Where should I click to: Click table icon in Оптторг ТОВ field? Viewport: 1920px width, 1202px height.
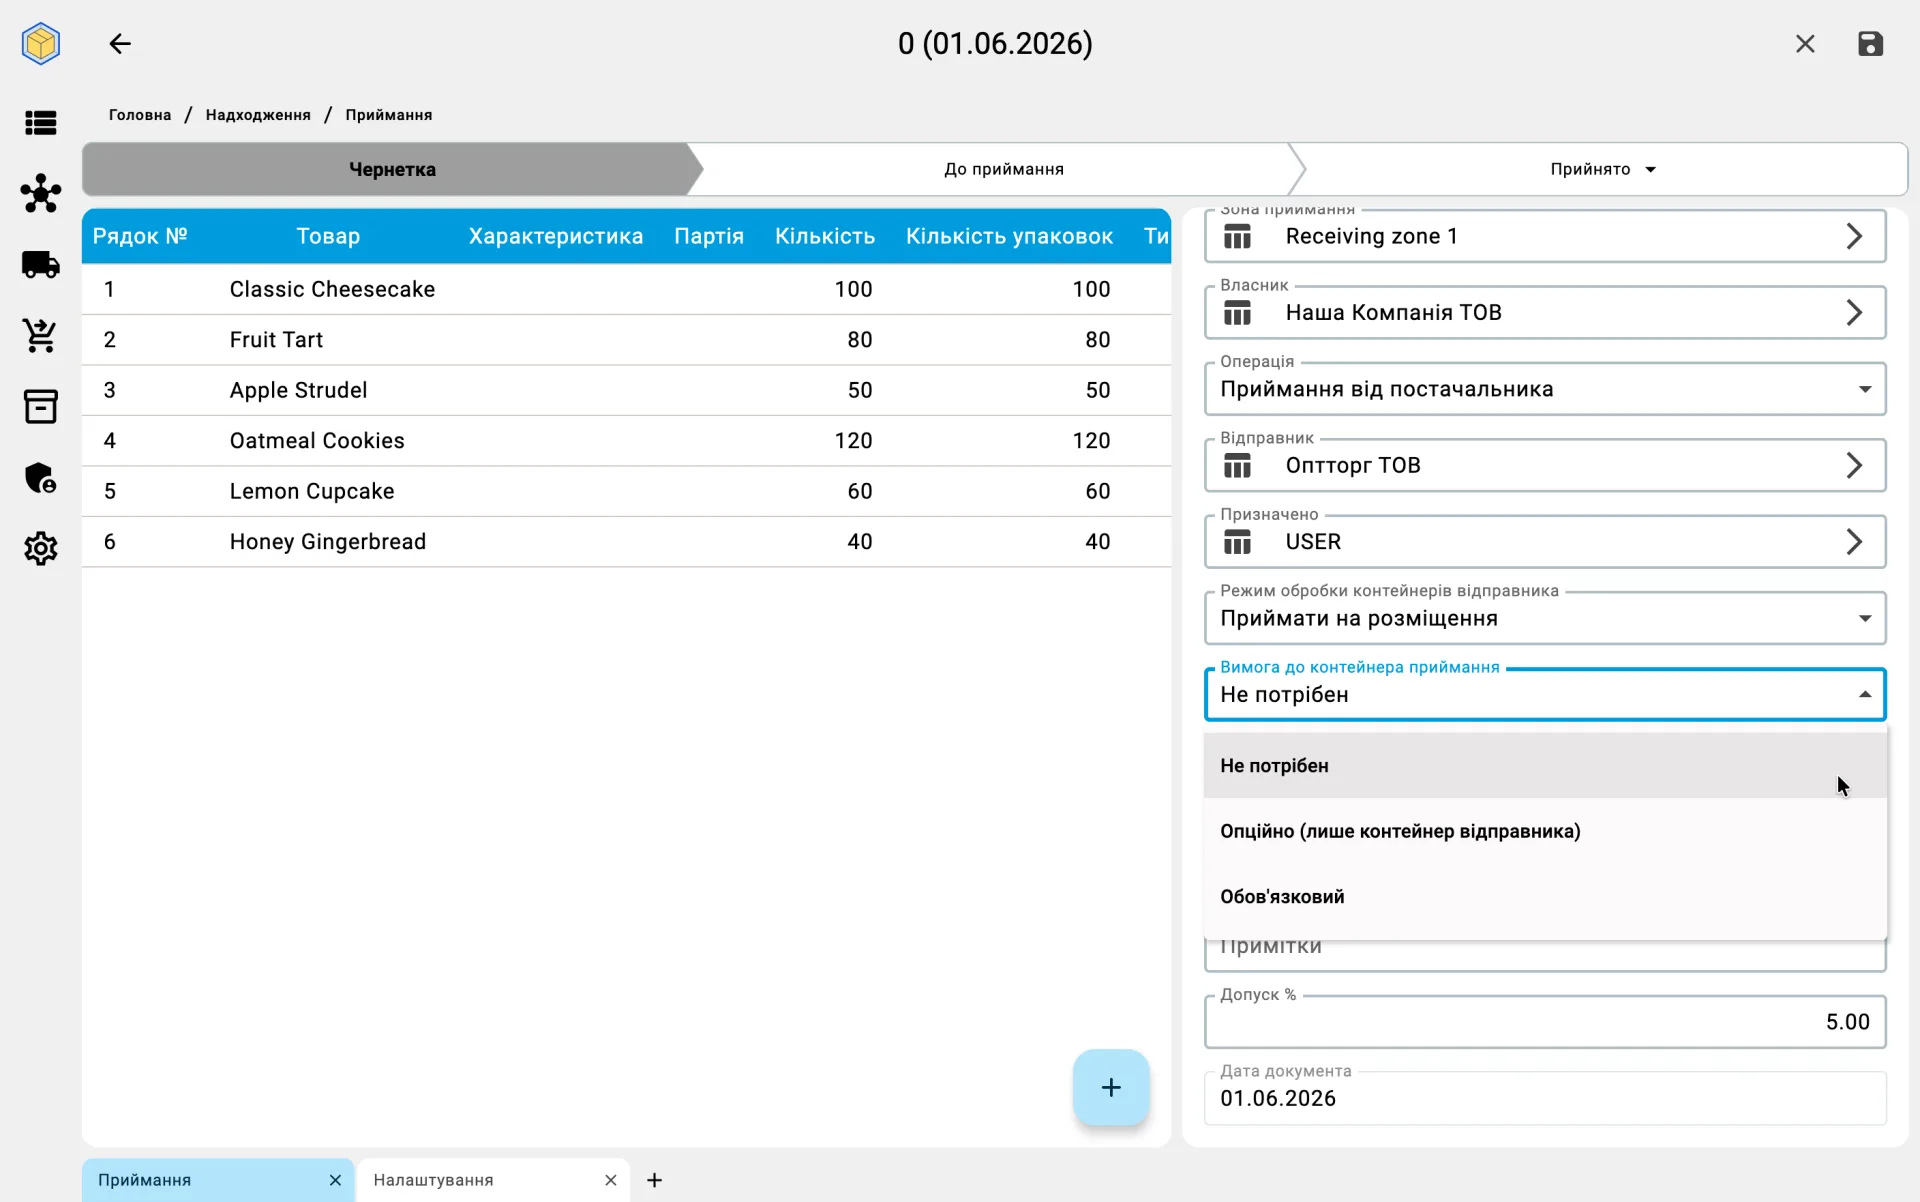(1238, 466)
